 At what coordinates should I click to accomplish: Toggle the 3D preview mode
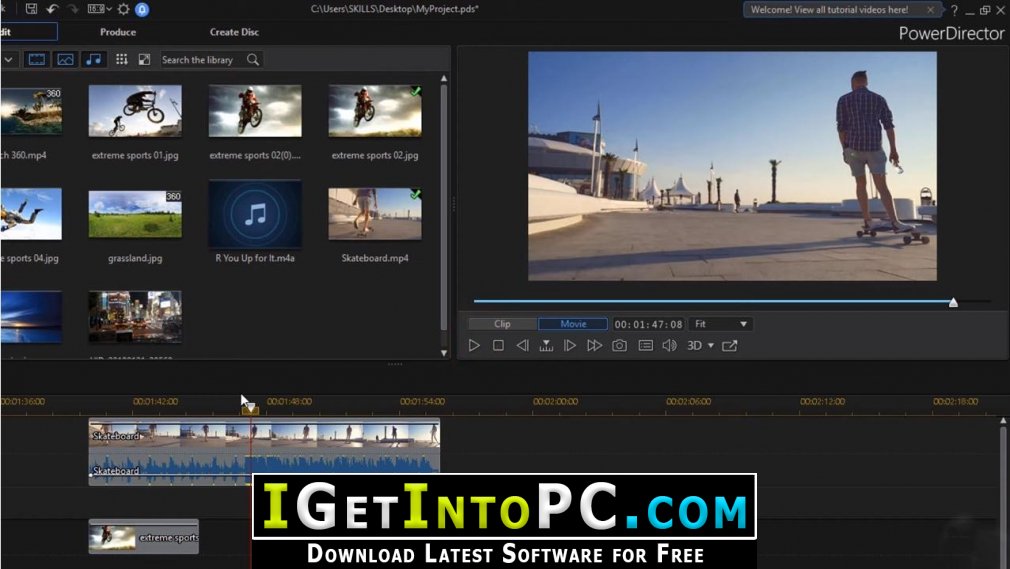pos(694,345)
